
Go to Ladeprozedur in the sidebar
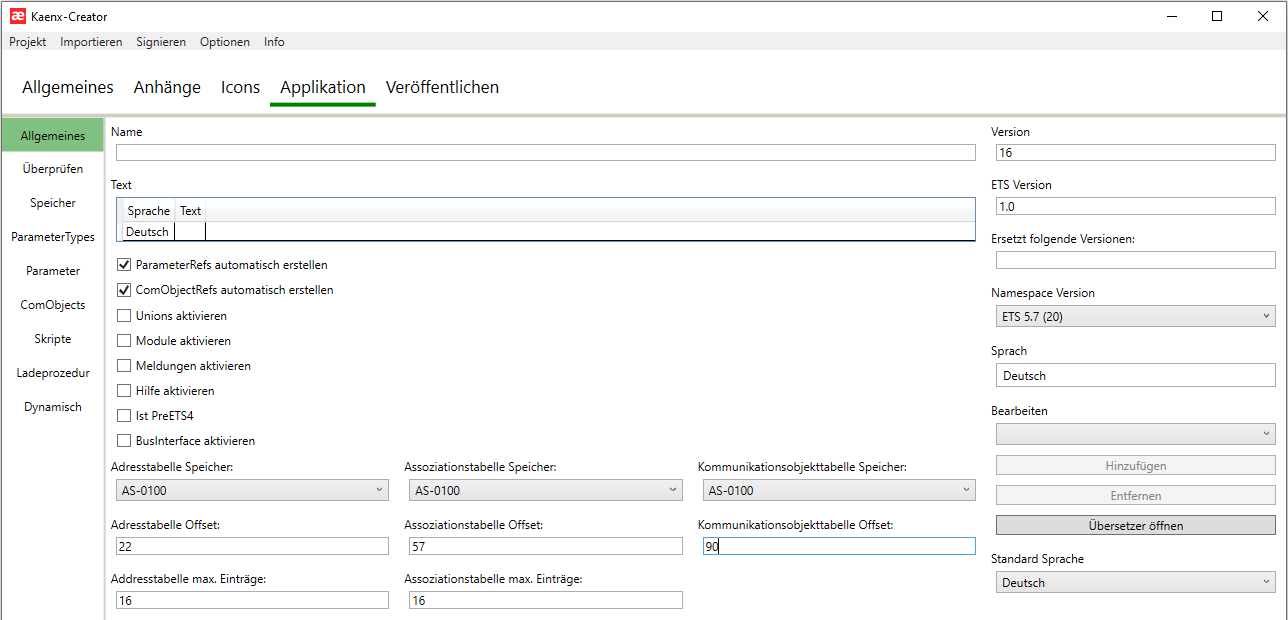(x=53, y=373)
